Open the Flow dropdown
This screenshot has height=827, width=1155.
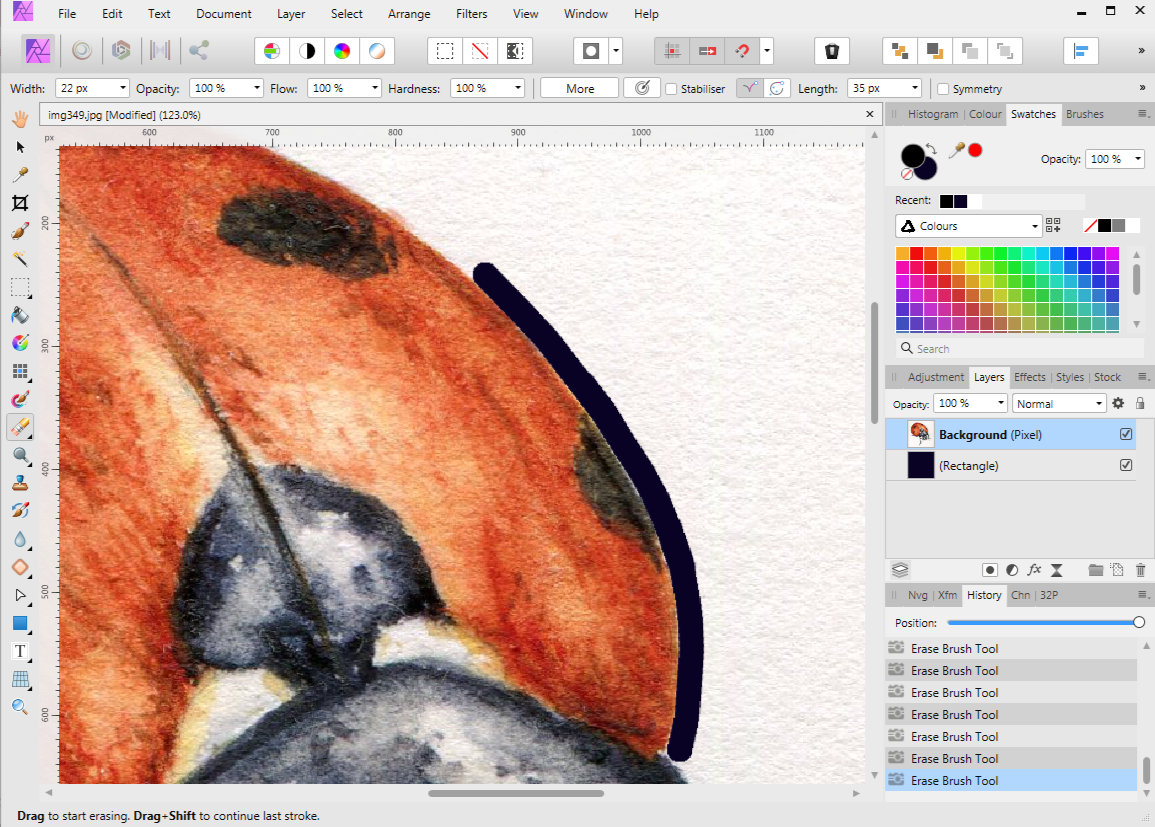point(374,88)
